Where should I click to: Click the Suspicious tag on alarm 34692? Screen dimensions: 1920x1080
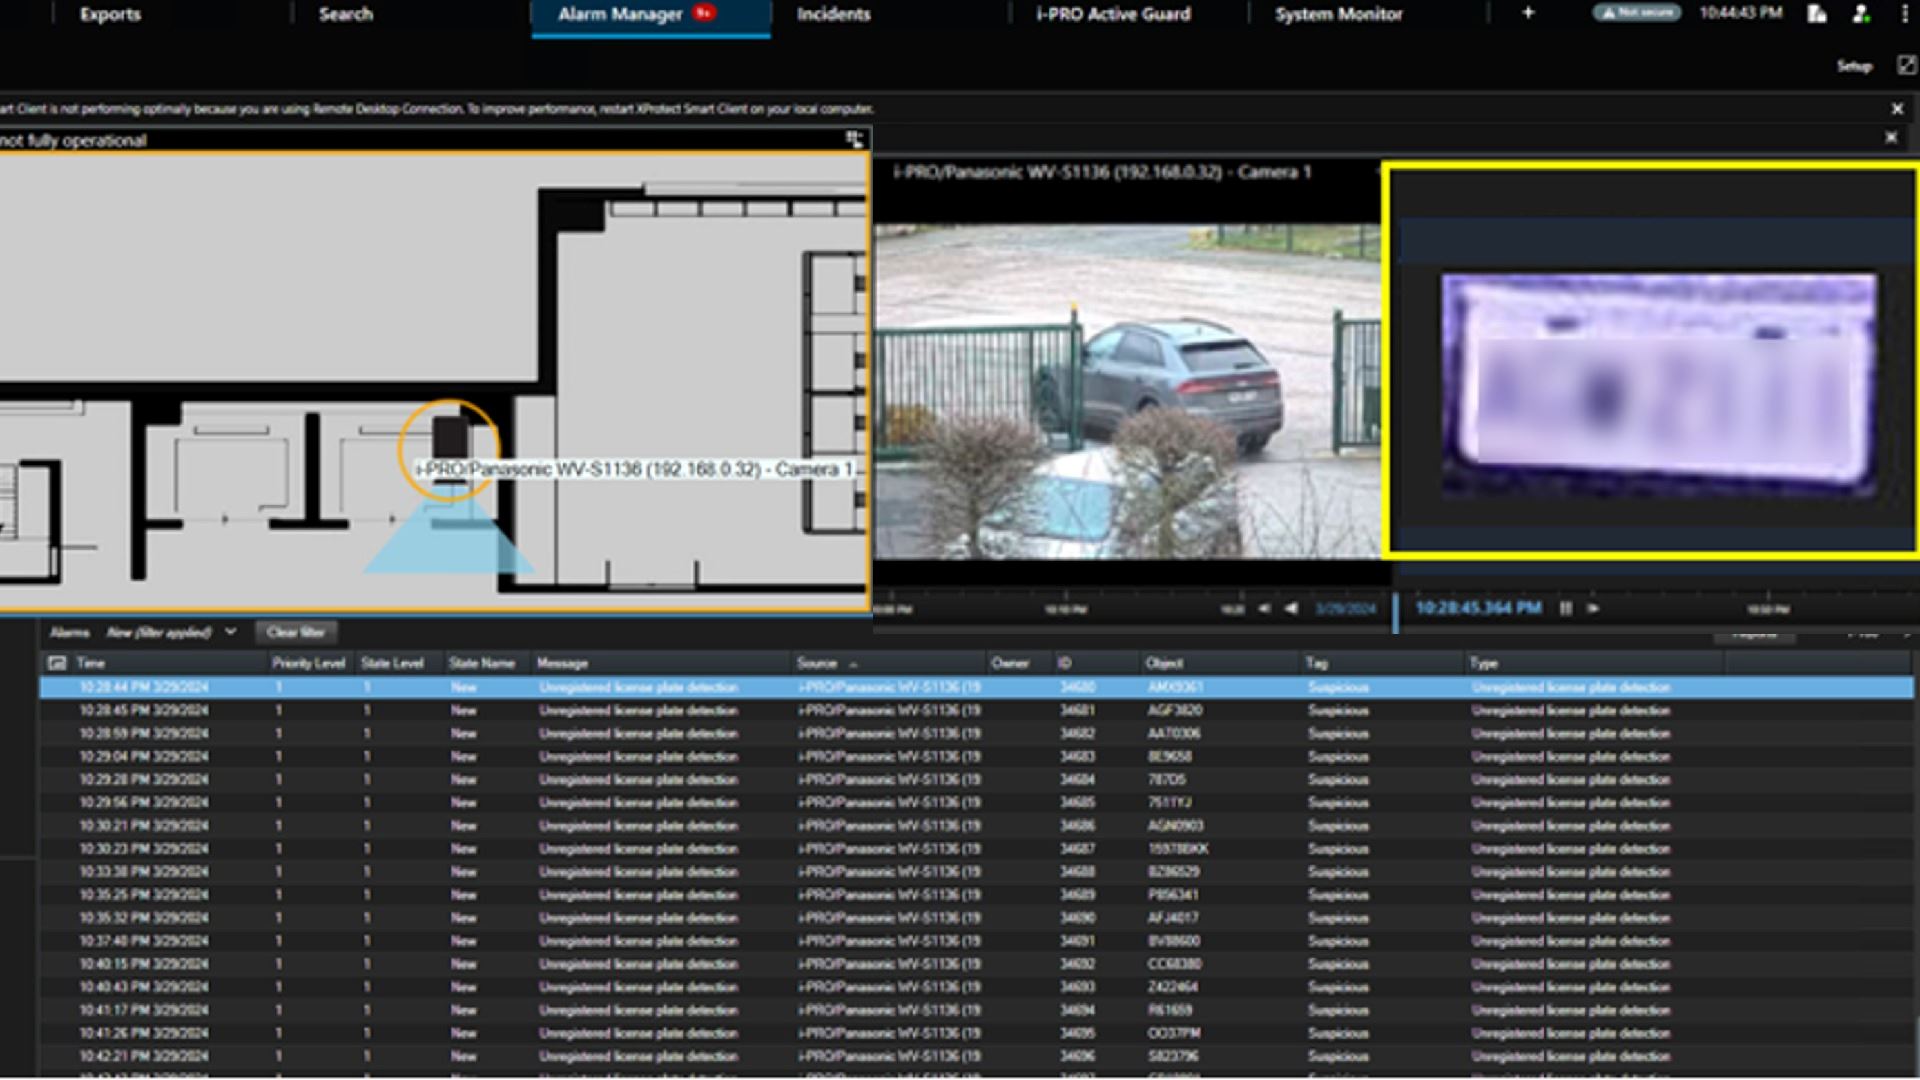pyautogui.click(x=1338, y=964)
